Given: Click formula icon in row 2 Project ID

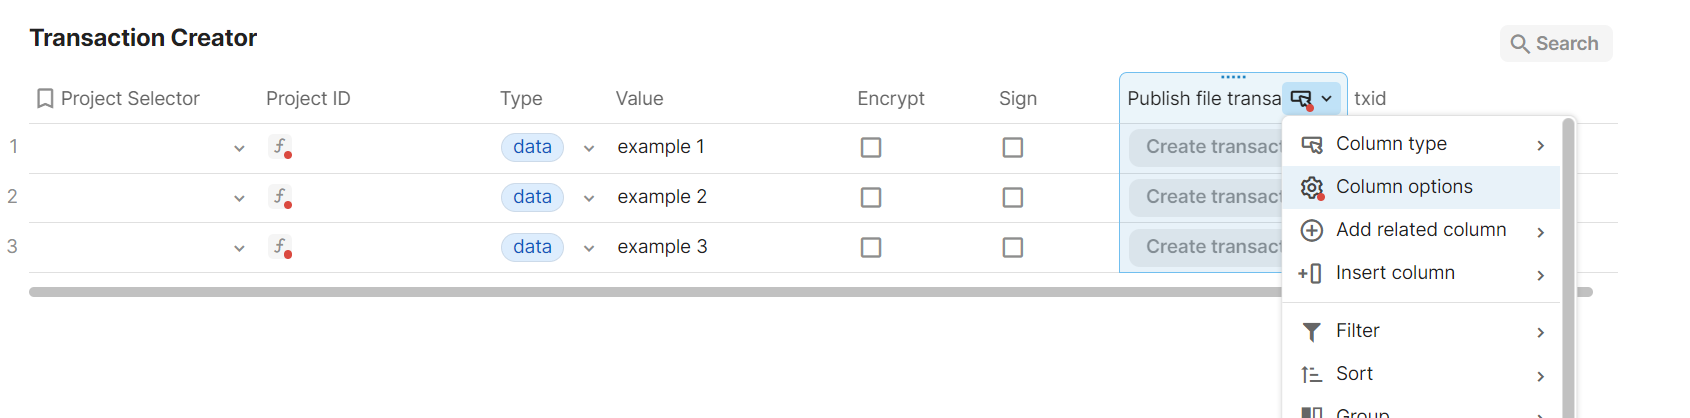Looking at the screenshot, I should (x=280, y=197).
